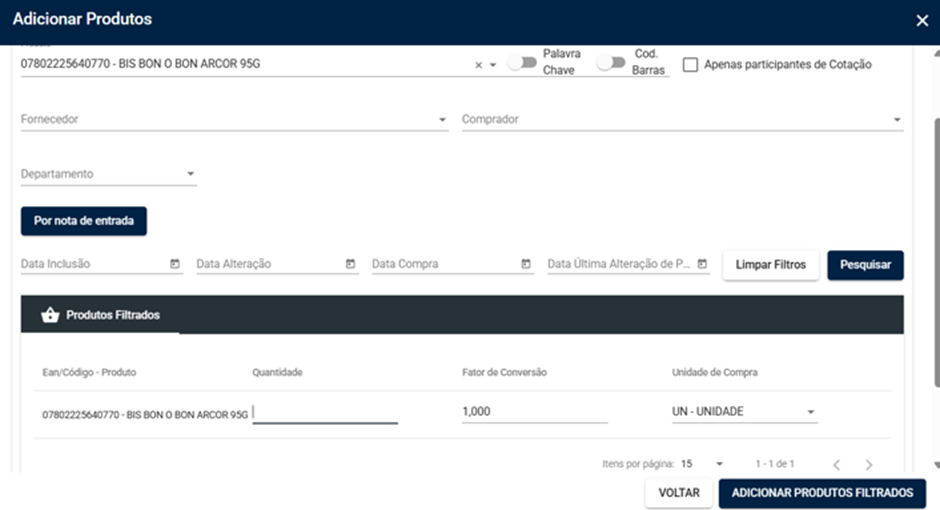Open the Itens por página dropdown
The image size is (940, 510).
702,464
